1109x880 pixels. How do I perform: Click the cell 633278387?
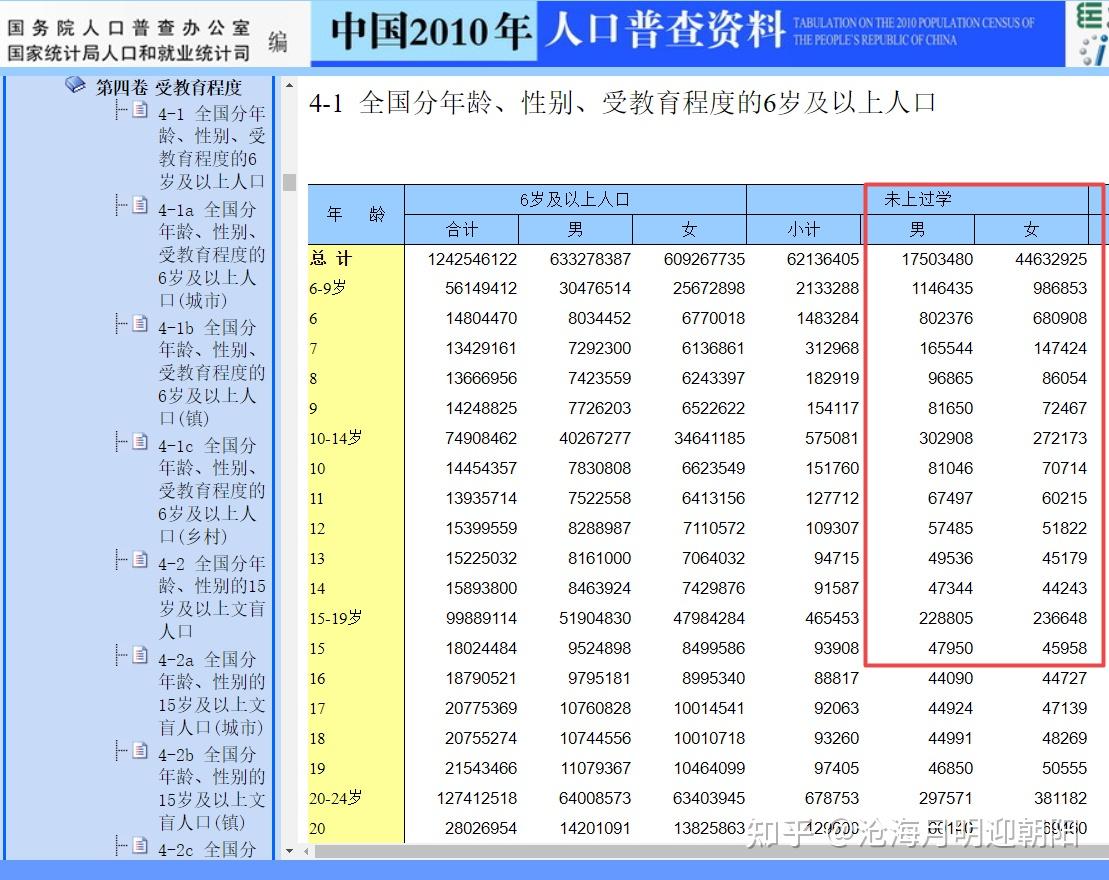[590, 259]
